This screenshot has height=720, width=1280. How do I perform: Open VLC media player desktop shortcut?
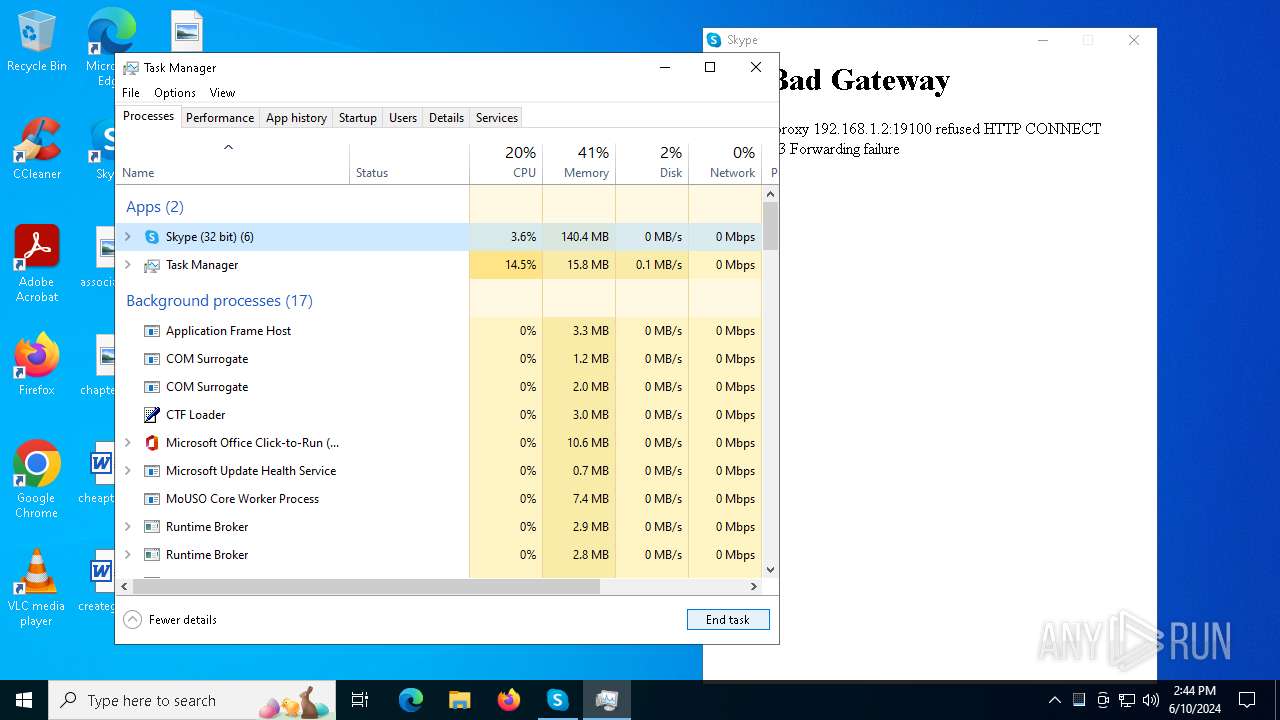[x=37, y=588]
